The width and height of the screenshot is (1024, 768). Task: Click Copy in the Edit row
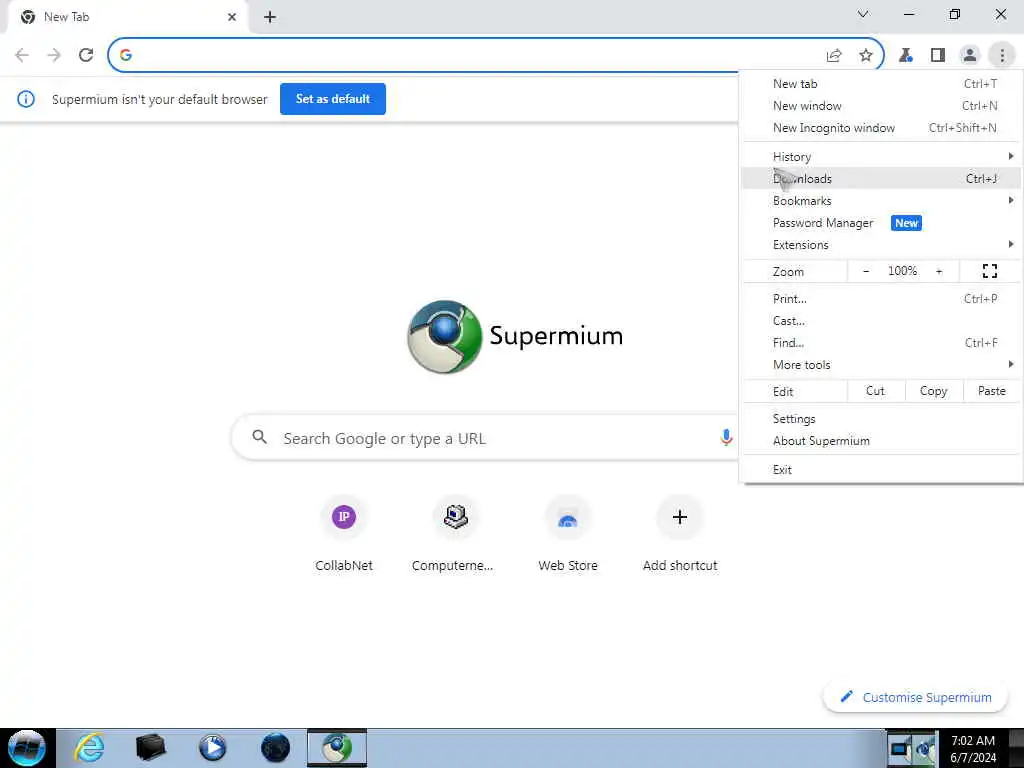pos(934,391)
